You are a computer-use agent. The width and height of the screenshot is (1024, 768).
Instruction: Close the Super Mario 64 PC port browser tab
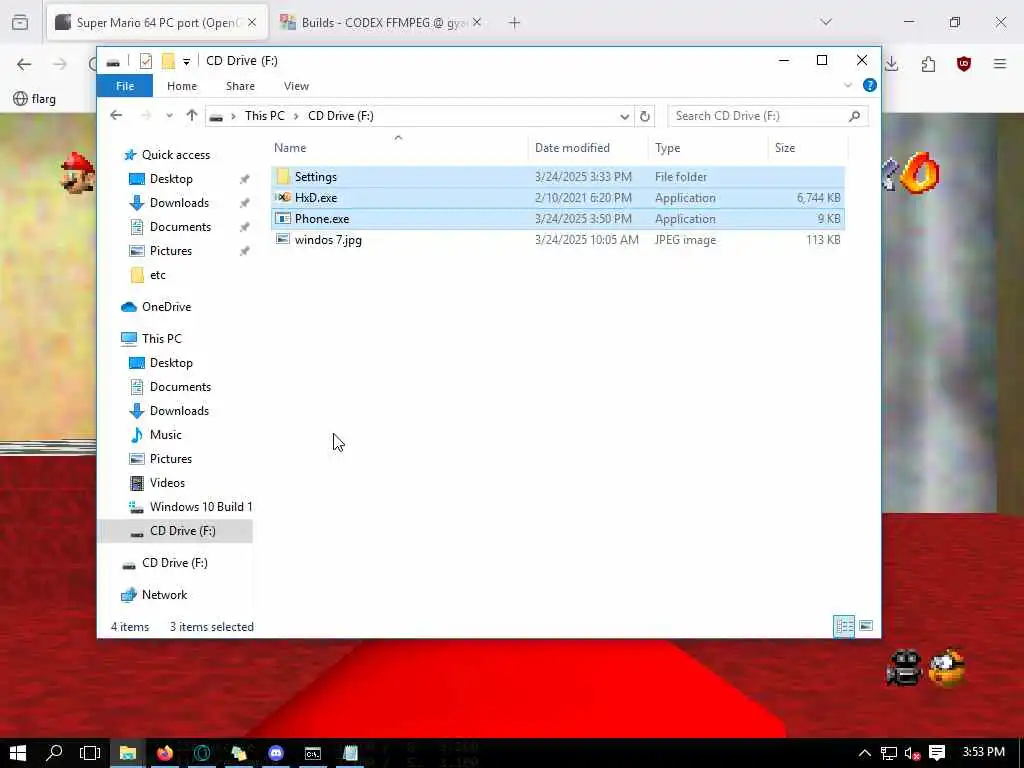pos(252,23)
